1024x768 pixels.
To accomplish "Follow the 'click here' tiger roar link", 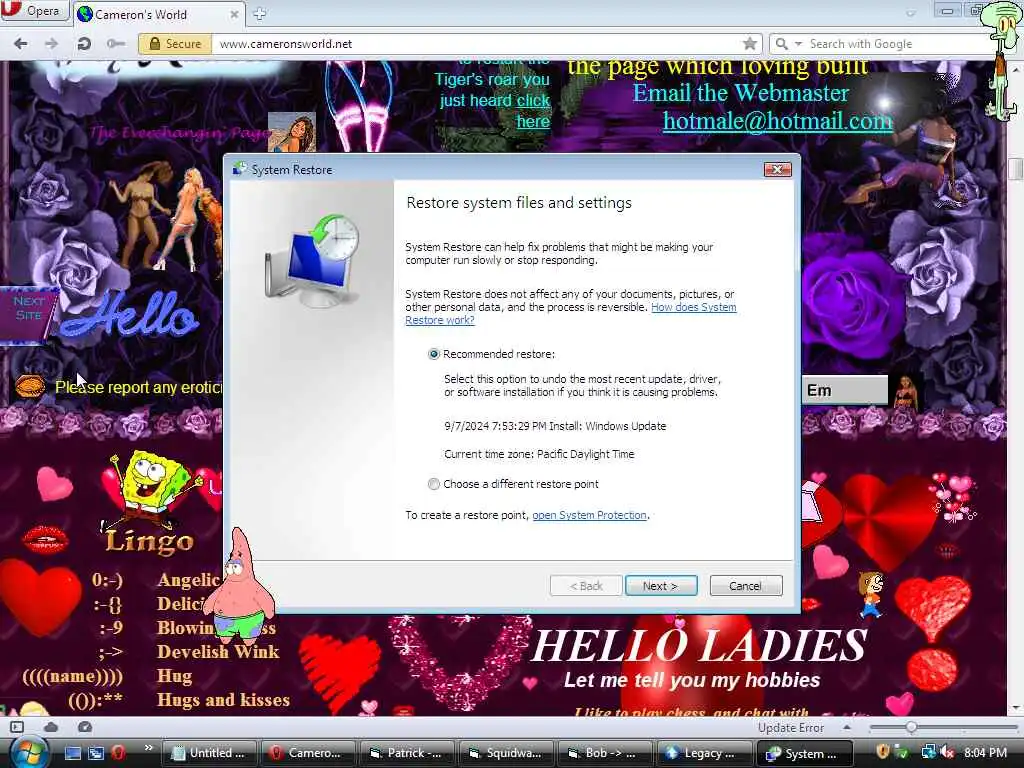I will coord(534,111).
